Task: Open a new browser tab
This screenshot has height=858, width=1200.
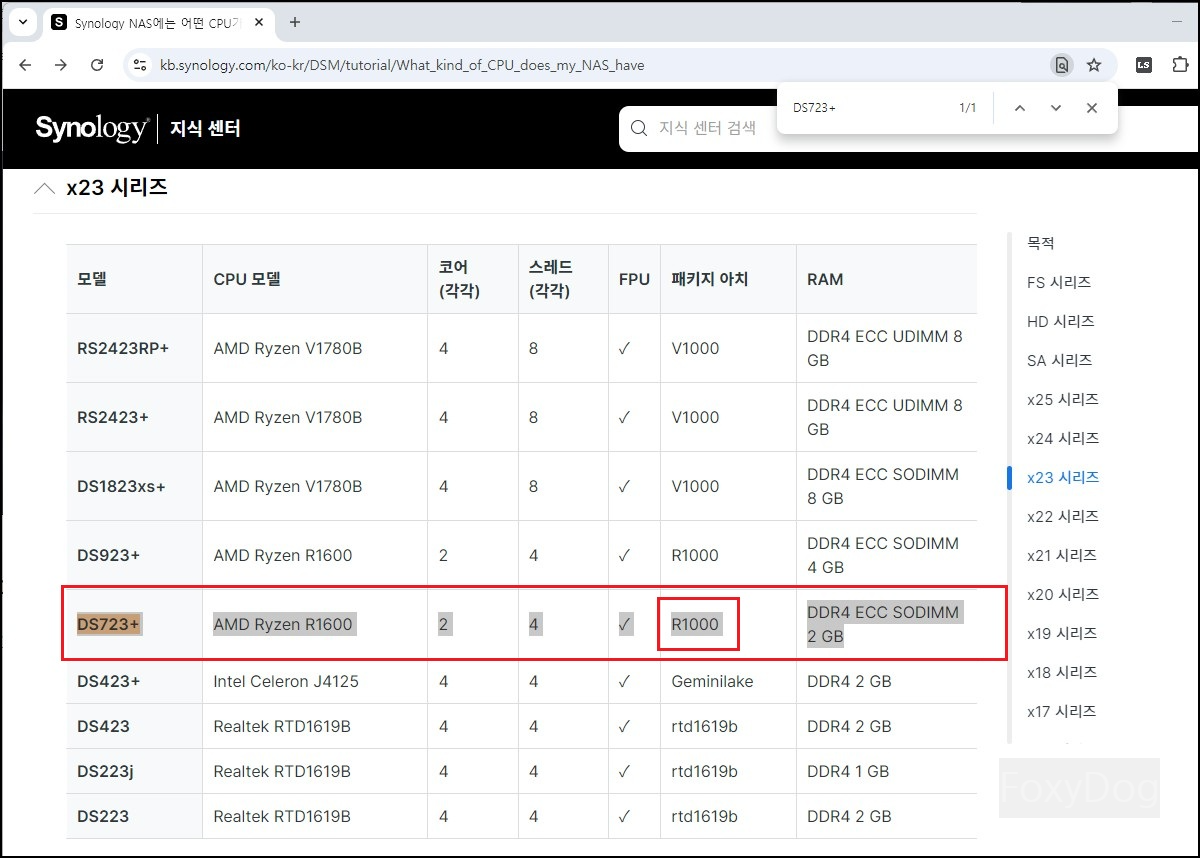Action: 294,22
